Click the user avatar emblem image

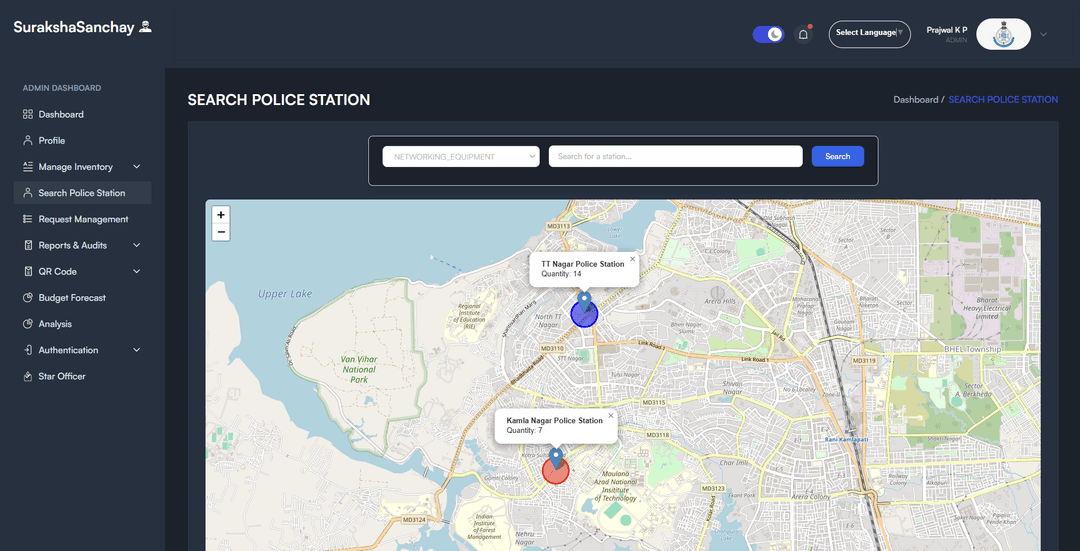click(1004, 34)
